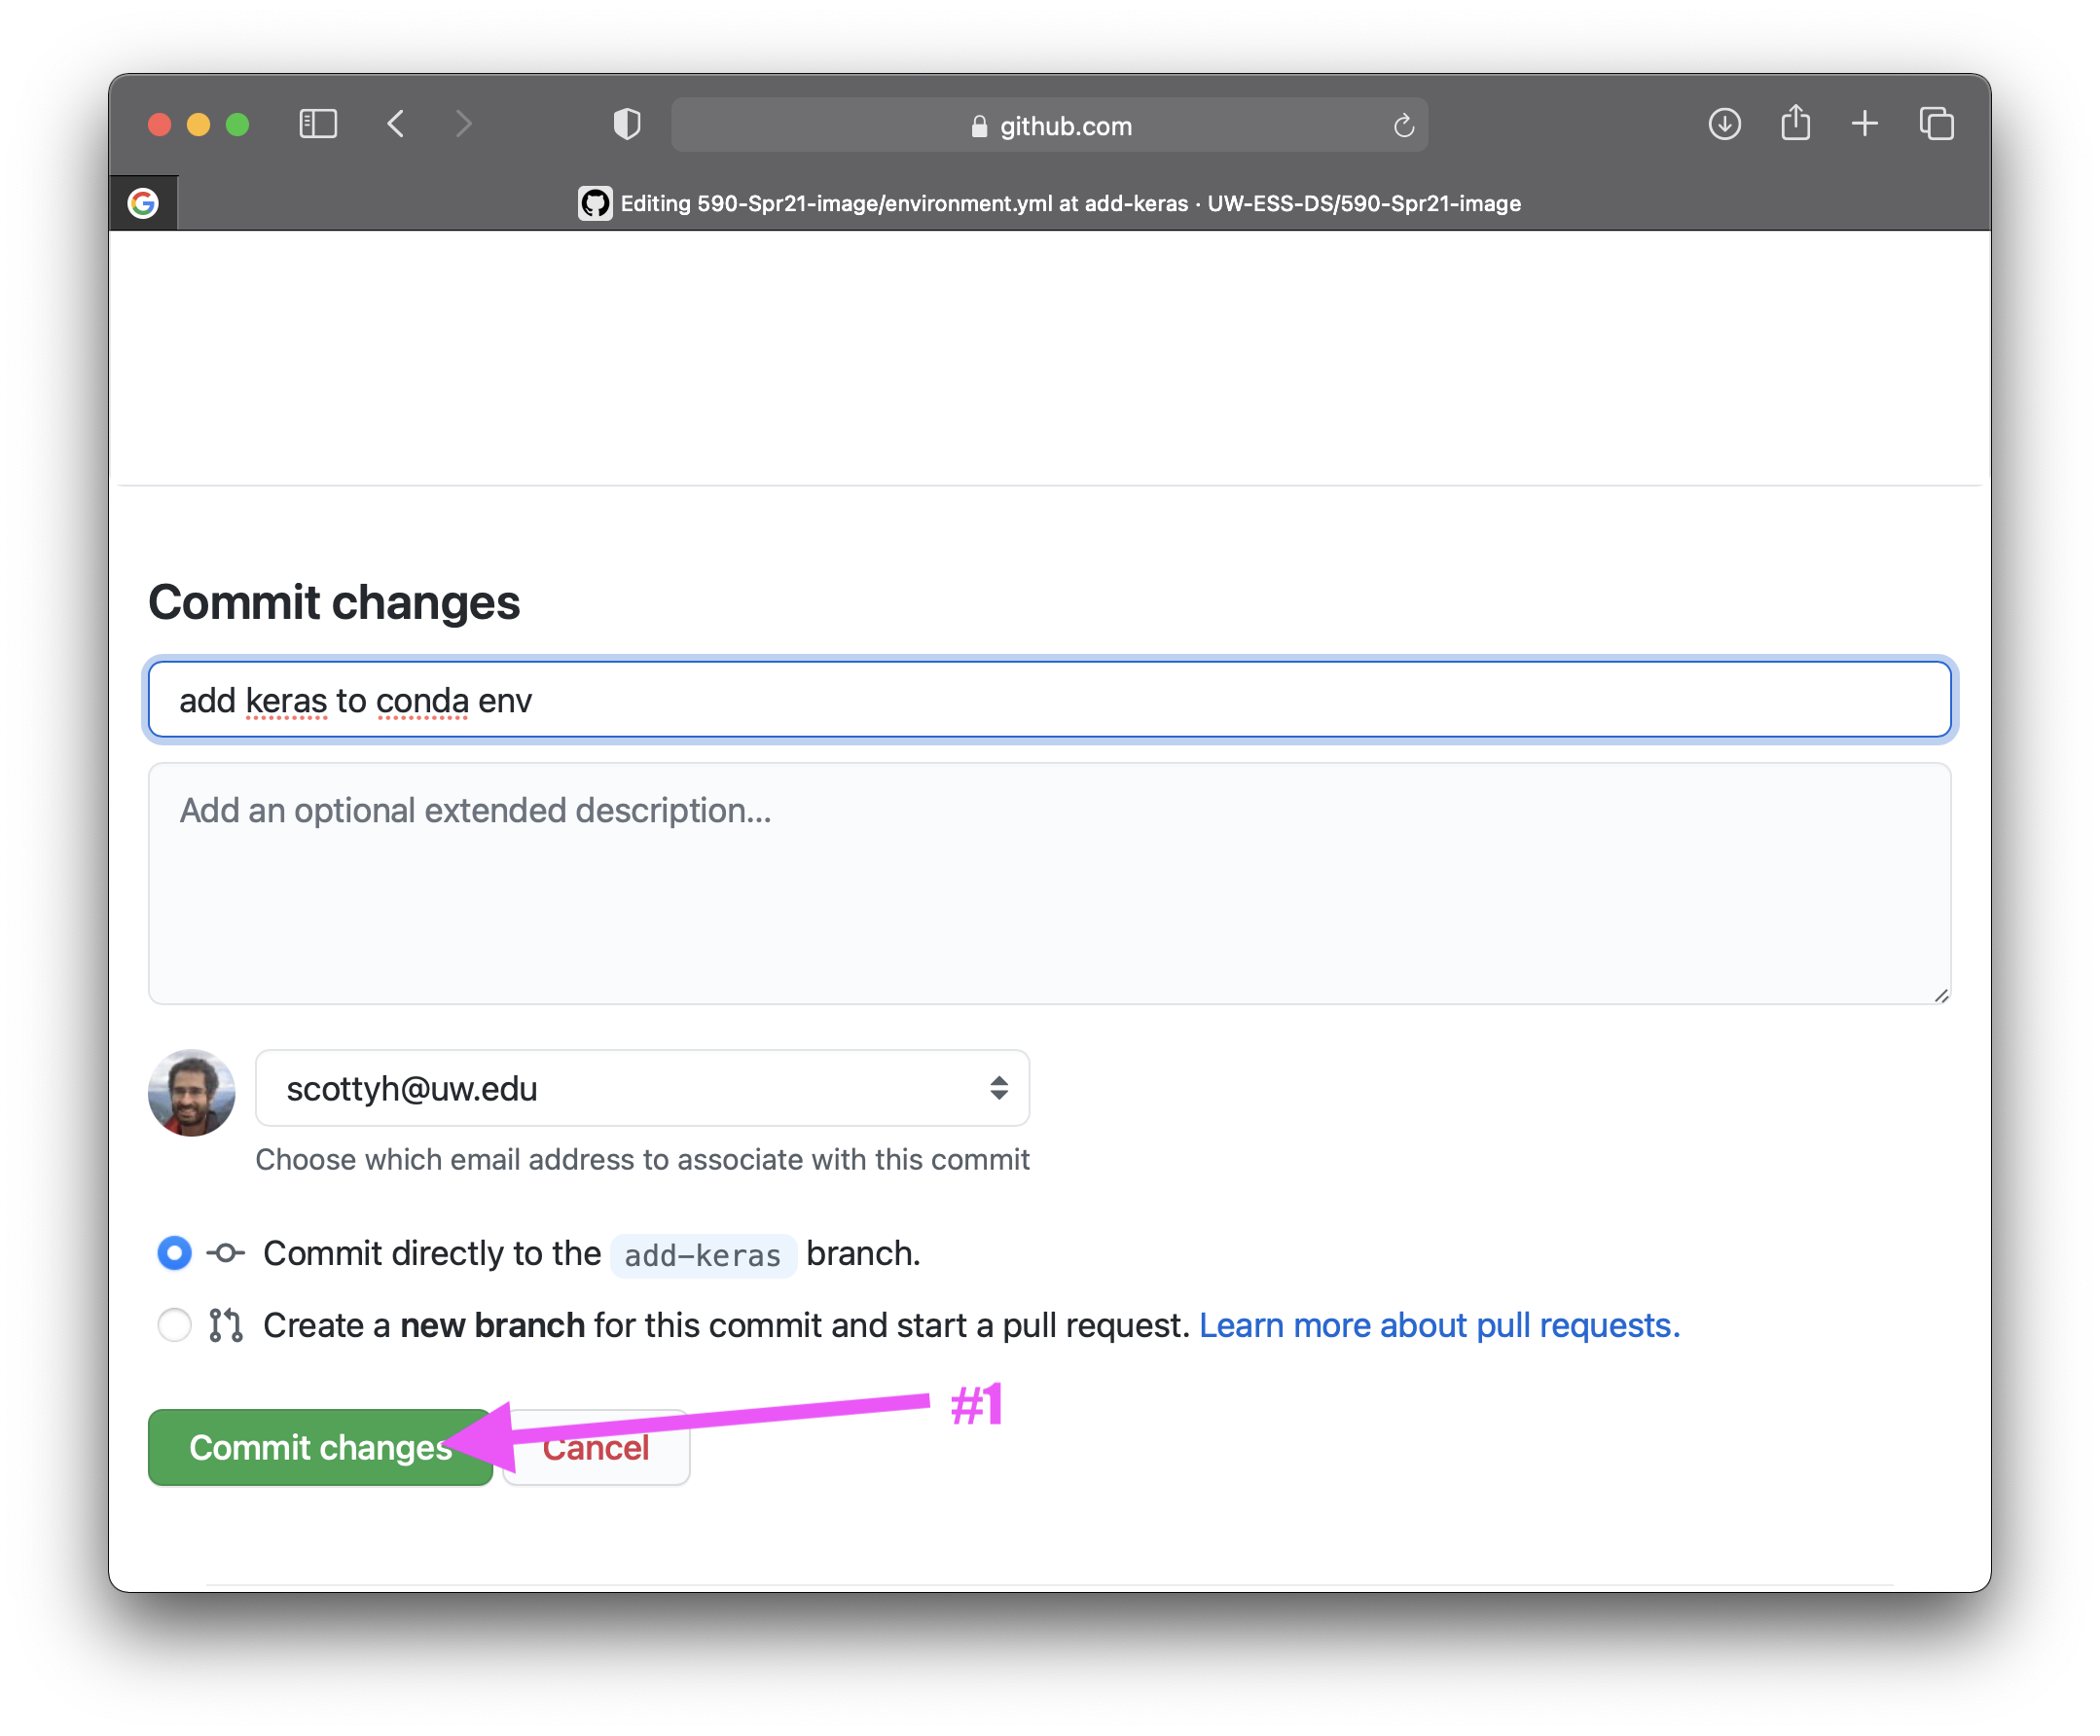Open the Share sheet icon

click(x=1795, y=124)
